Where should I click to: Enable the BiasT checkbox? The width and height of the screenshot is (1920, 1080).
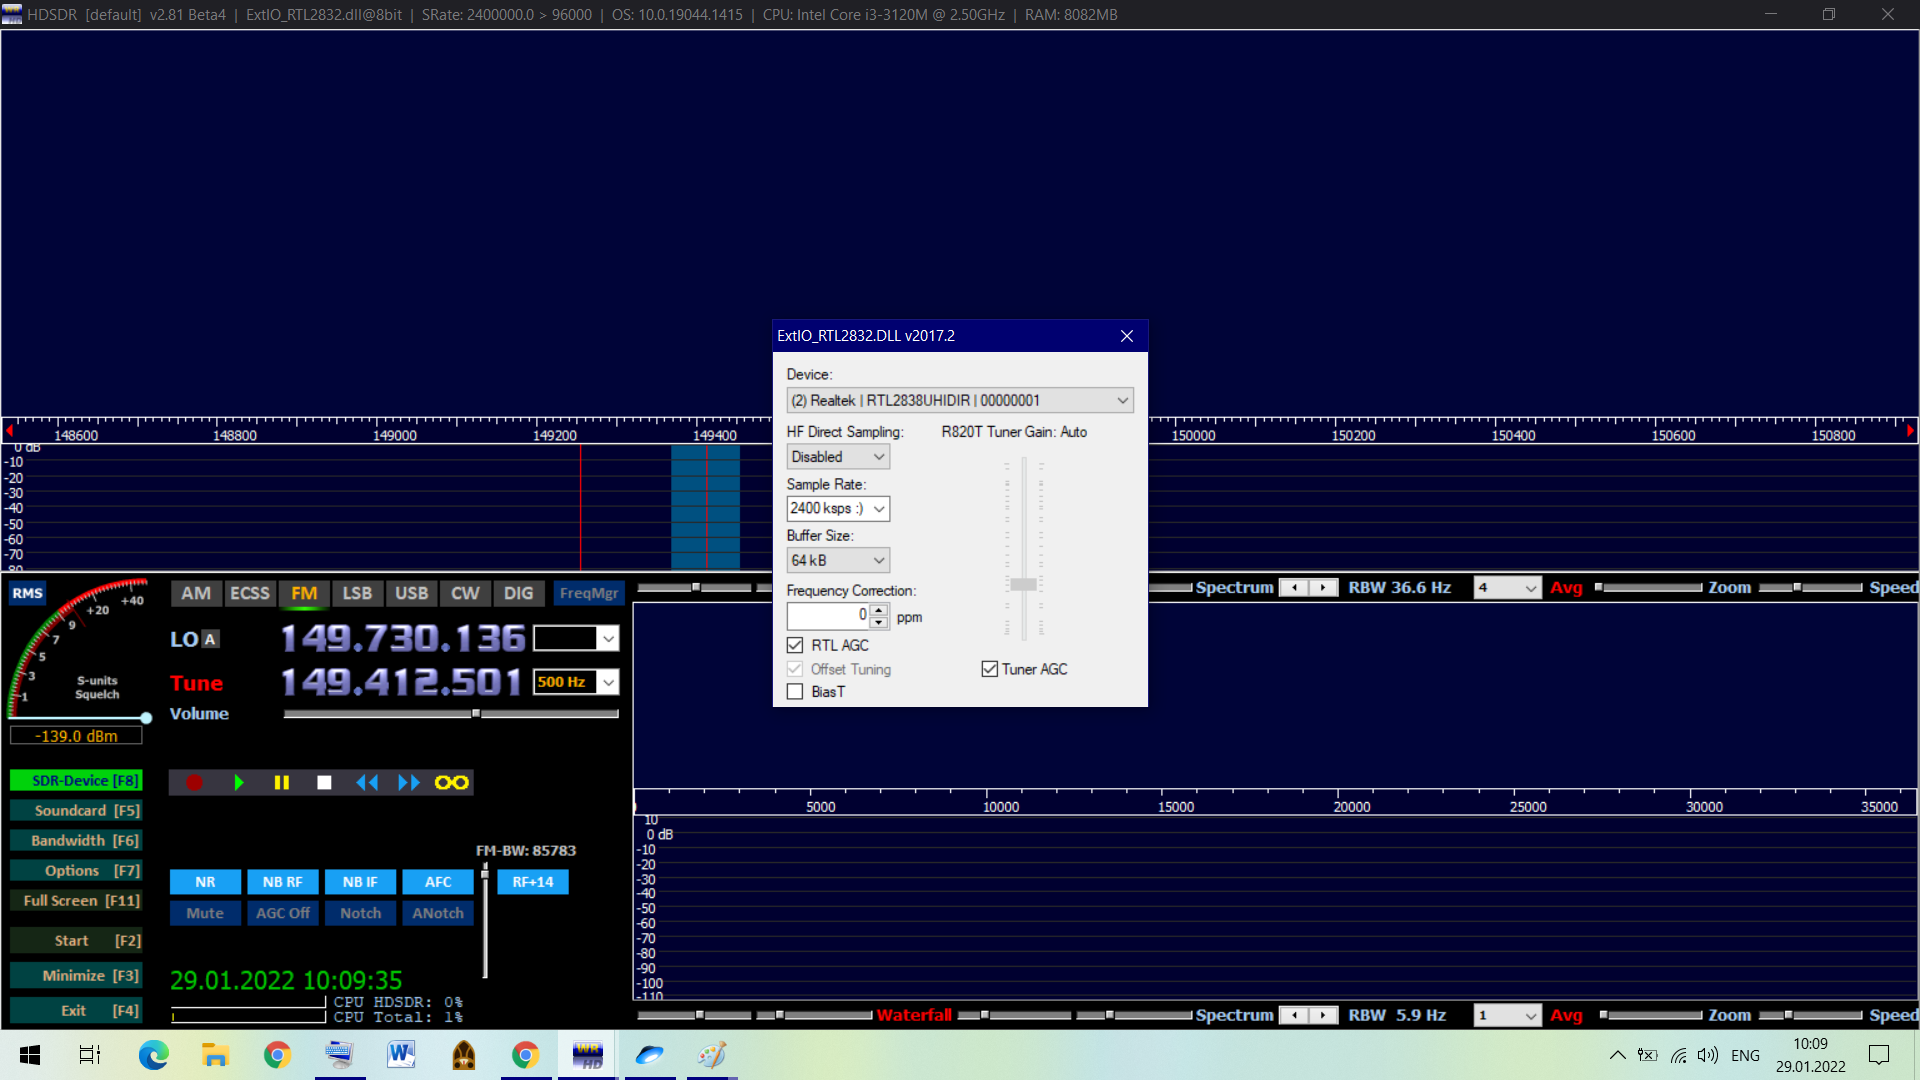[796, 692]
